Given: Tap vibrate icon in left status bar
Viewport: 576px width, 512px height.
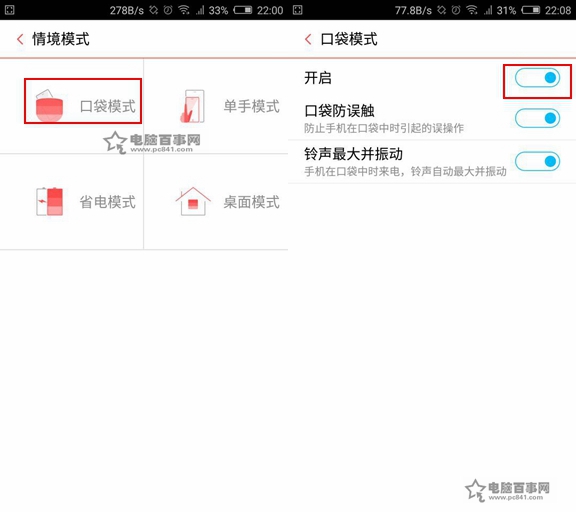Looking at the screenshot, I should [154, 10].
